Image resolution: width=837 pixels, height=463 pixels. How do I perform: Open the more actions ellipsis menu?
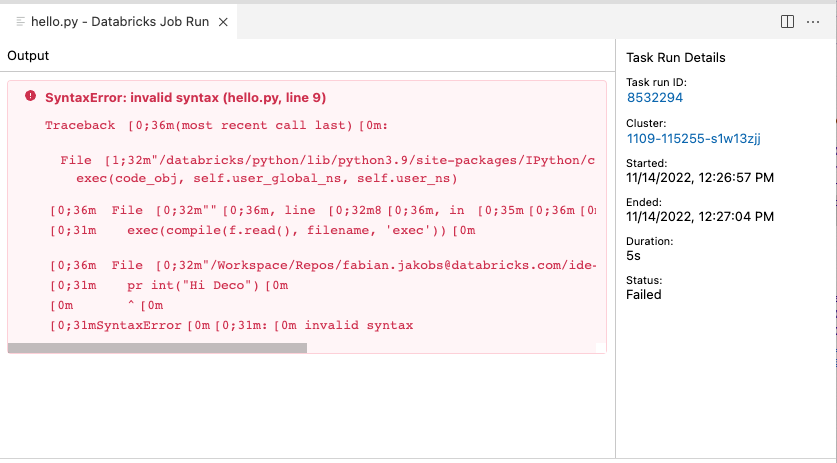click(x=813, y=22)
